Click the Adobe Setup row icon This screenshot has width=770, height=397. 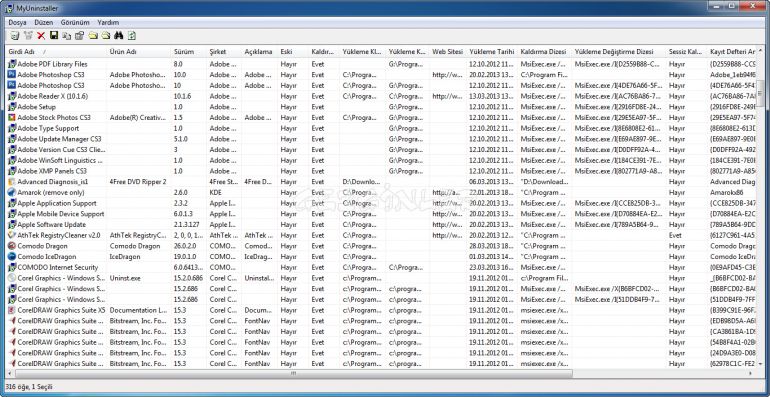(x=12, y=107)
